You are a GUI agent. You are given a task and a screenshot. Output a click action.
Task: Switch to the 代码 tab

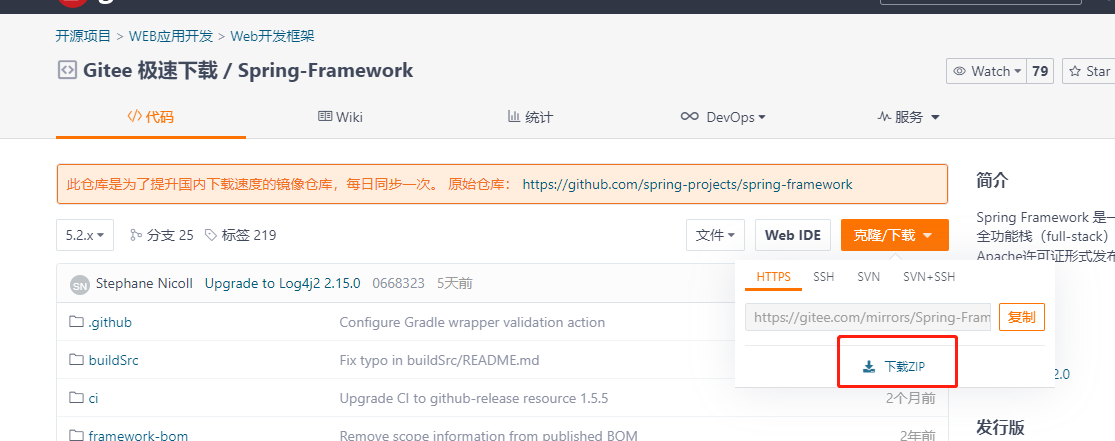tap(151, 117)
